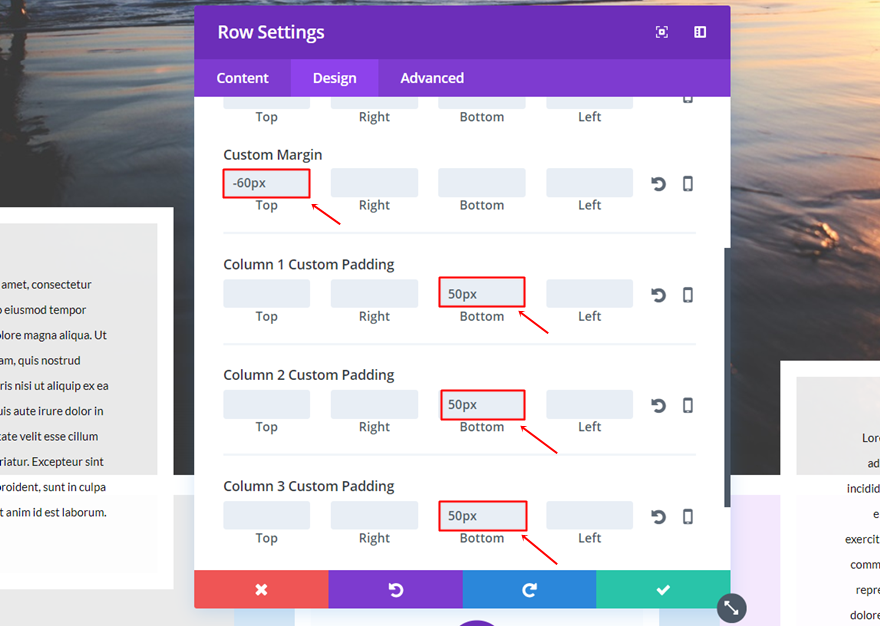Click the purple undo button in footer
880x626 pixels.
point(396,590)
